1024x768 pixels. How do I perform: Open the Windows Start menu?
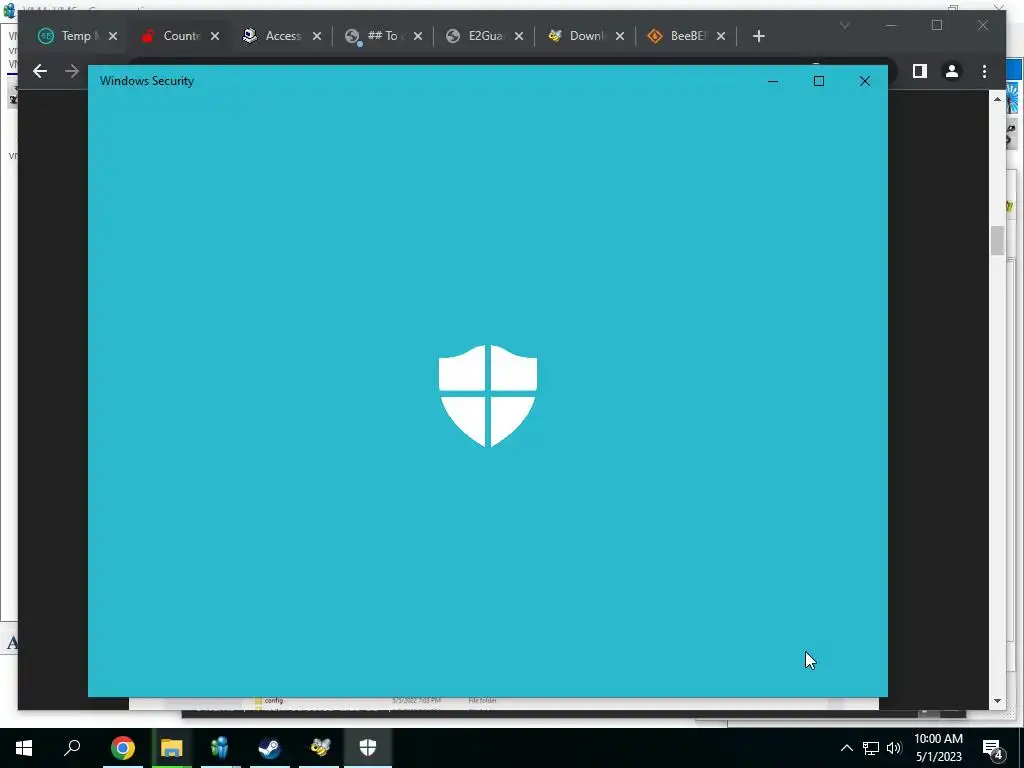24,748
